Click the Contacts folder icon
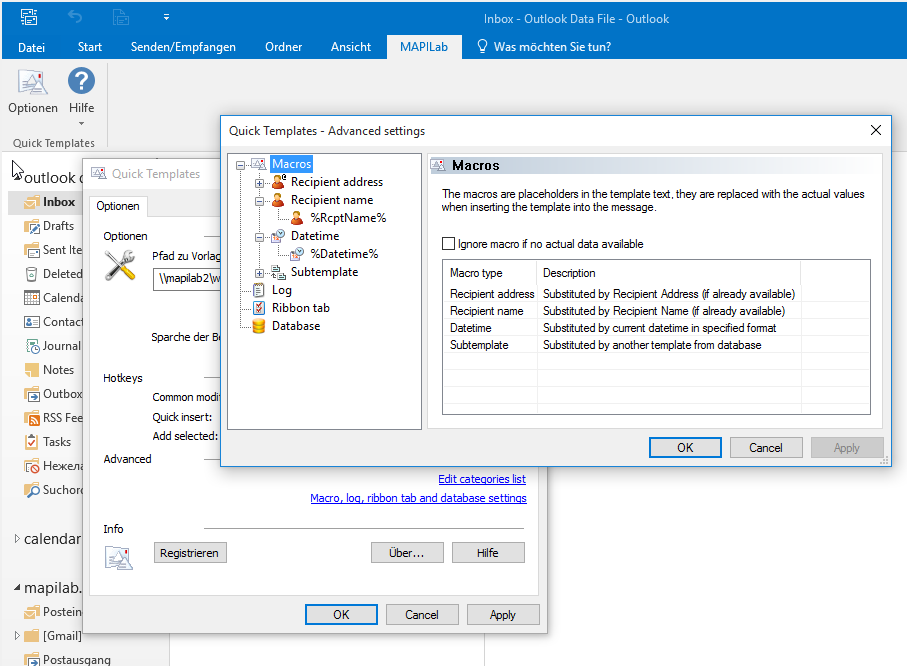Image resolution: width=907 pixels, height=666 pixels. (x=31, y=322)
